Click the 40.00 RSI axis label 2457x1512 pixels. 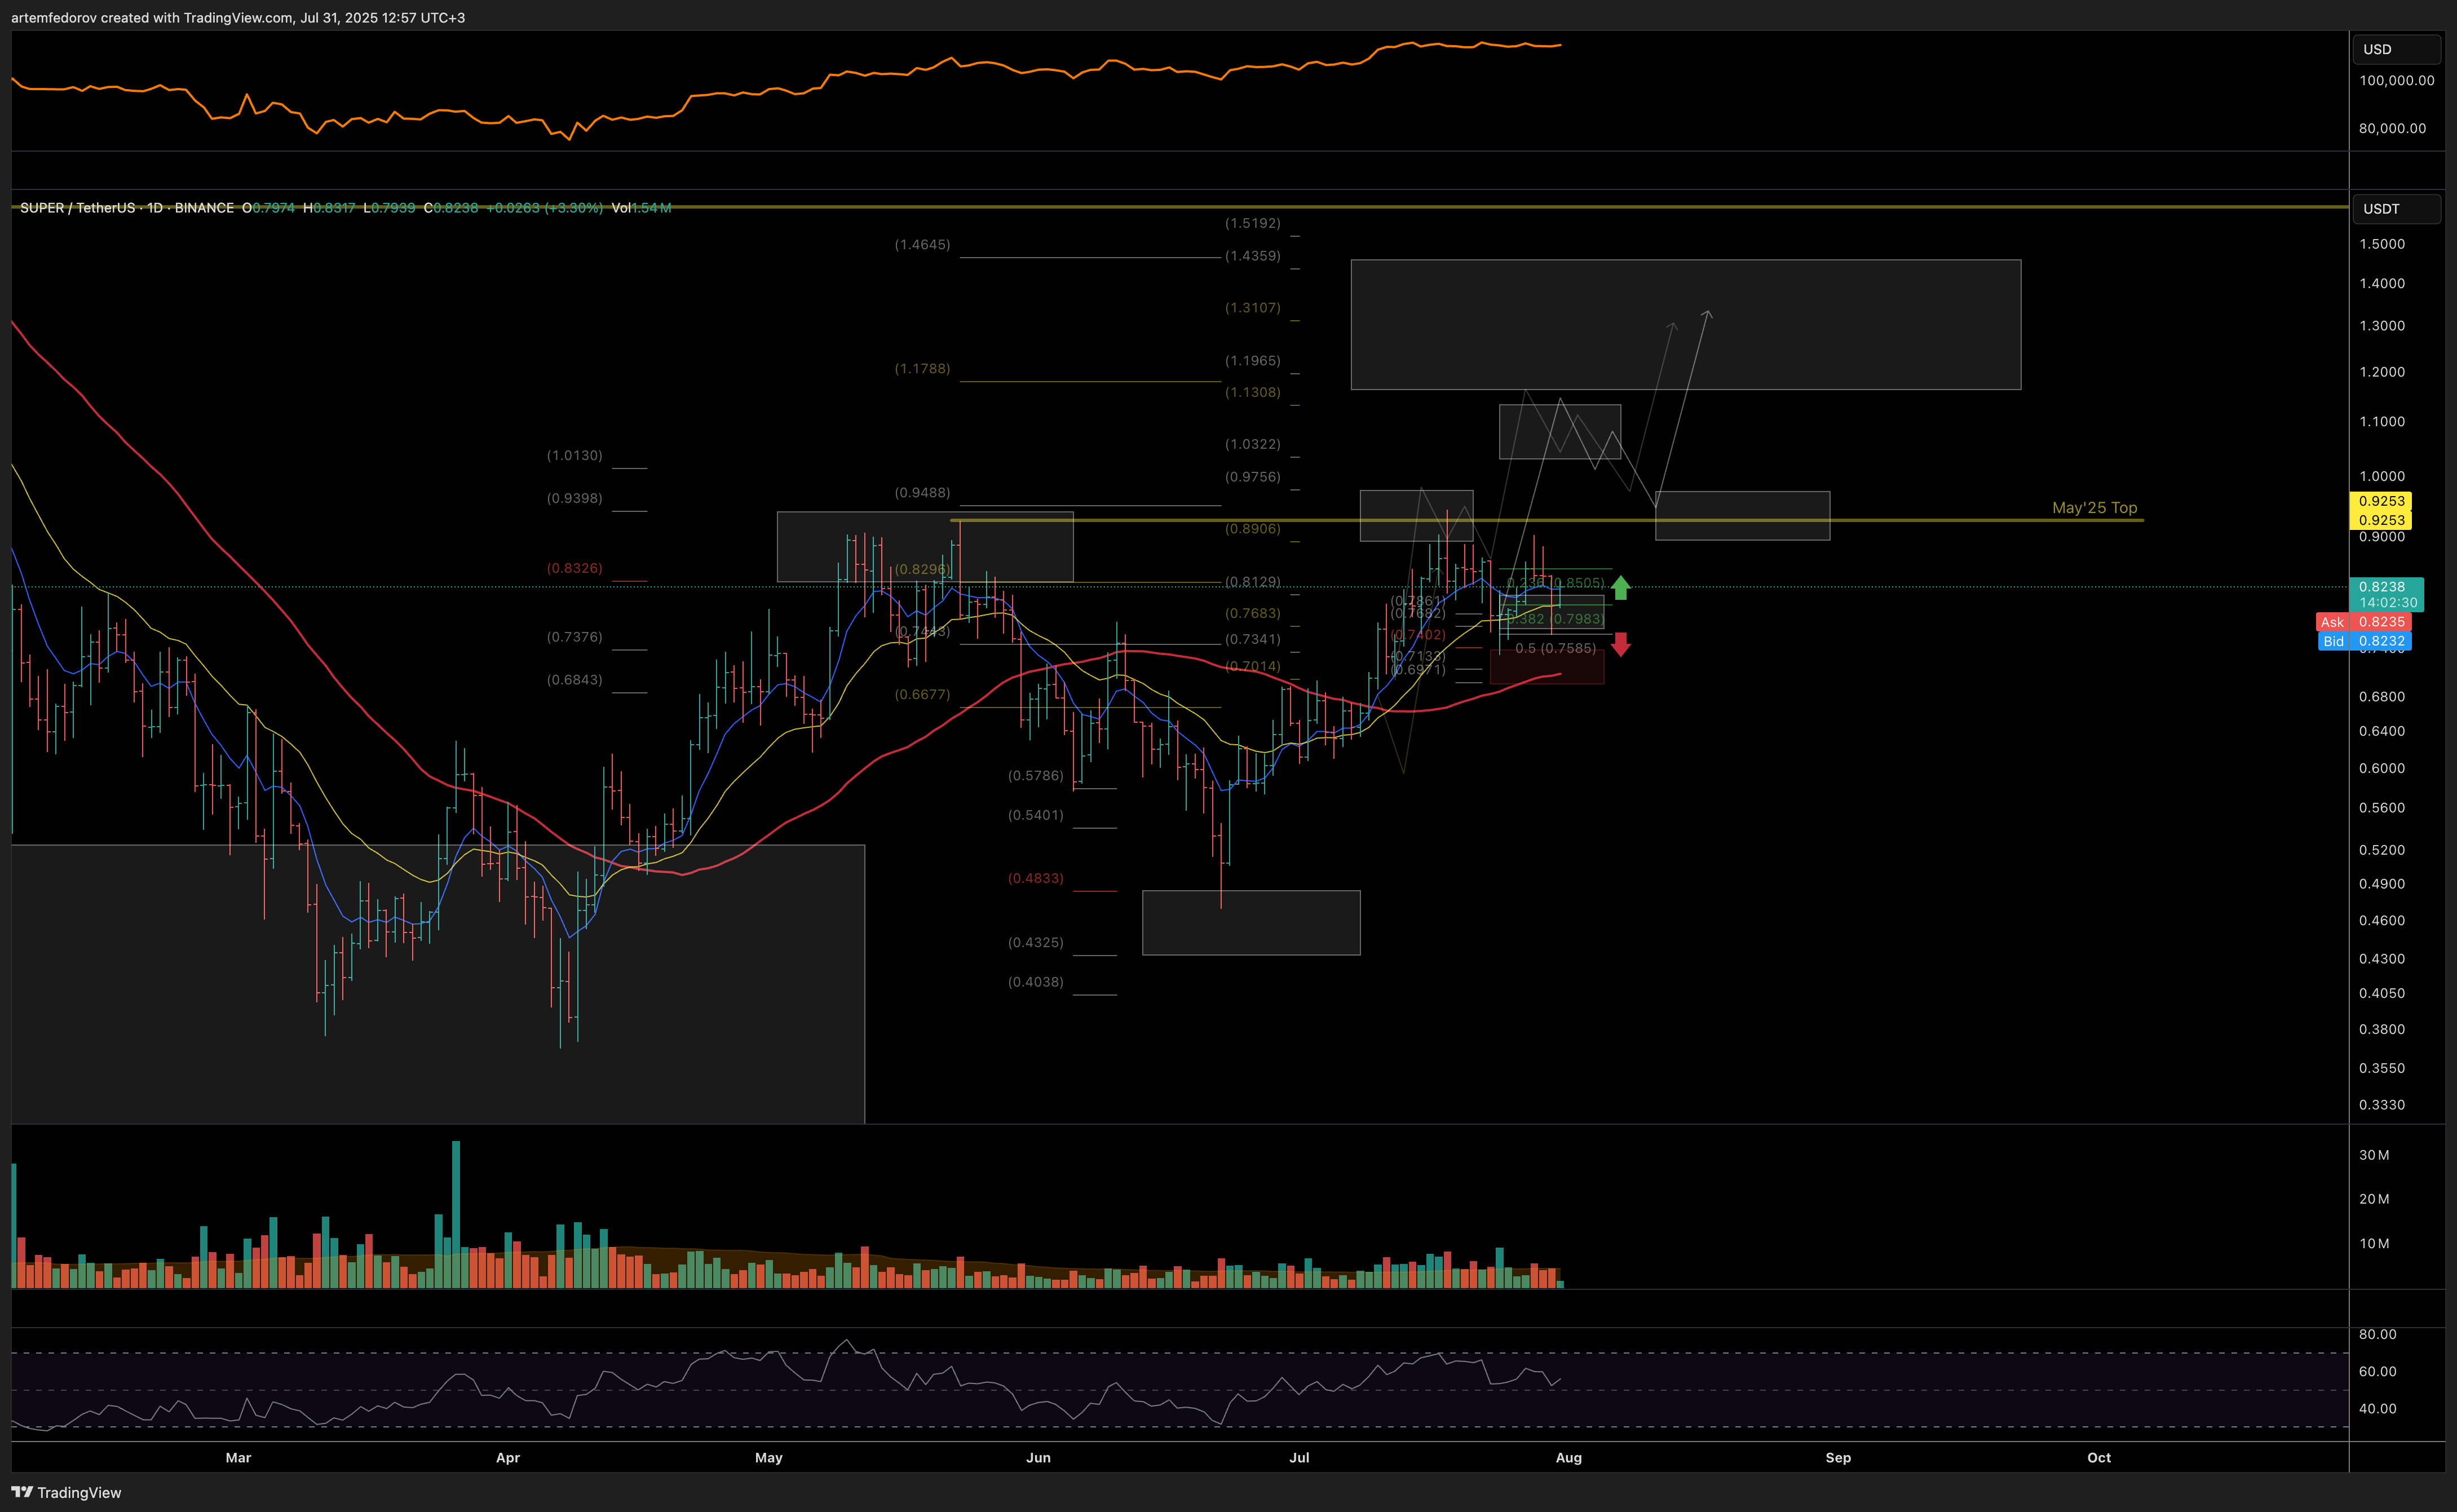(2377, 1409)
